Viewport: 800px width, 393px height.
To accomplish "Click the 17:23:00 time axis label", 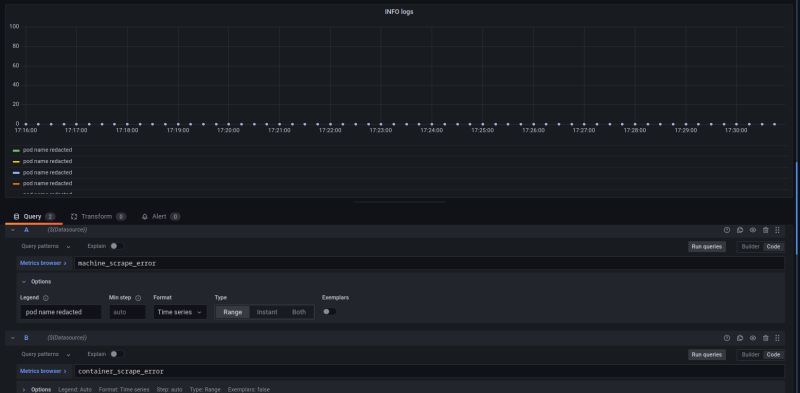I will click(x=381, y=131).
